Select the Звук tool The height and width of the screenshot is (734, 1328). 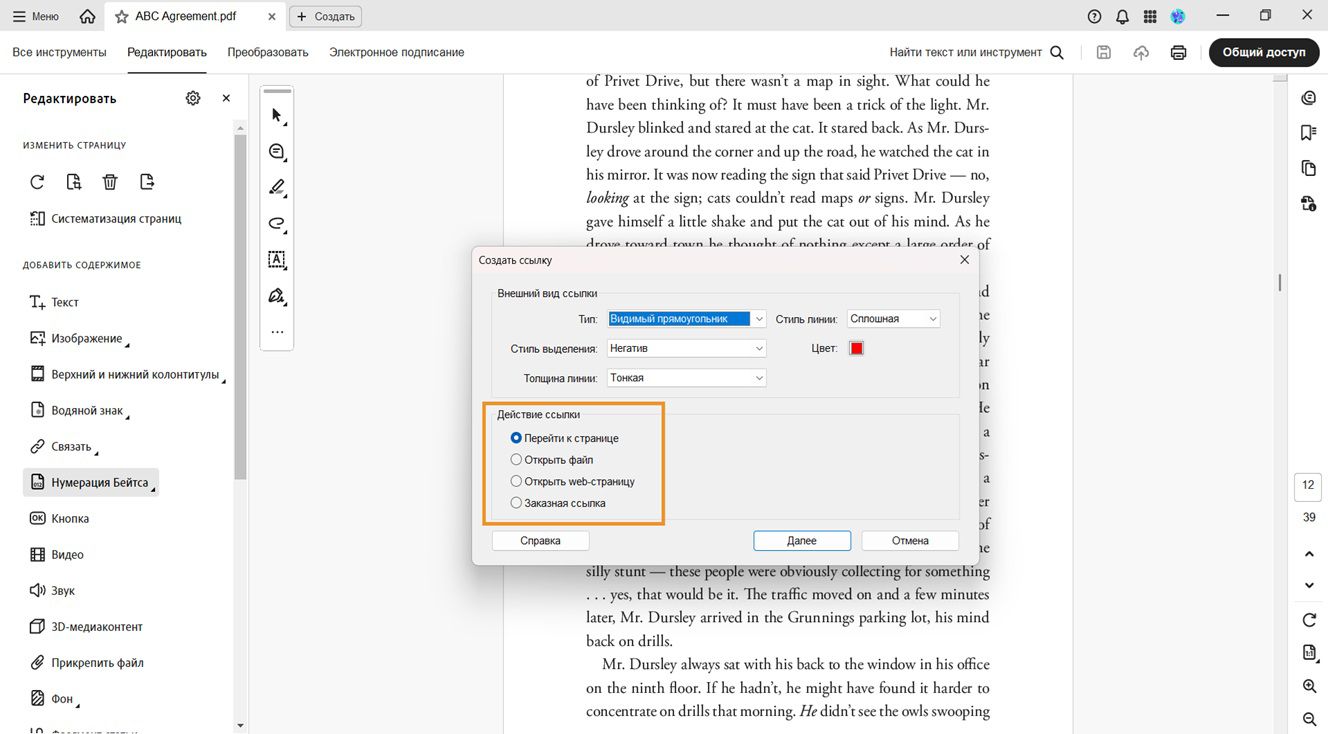(52, 590)
